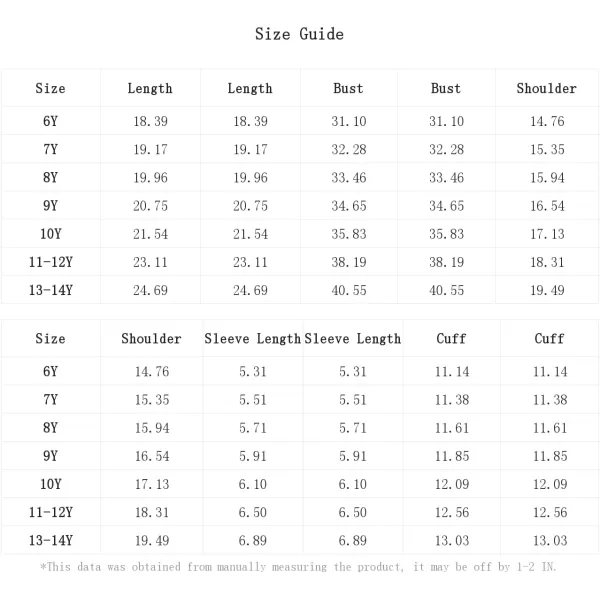Click the second Cuff column header
Screen dimensions: 600x600
549,339
